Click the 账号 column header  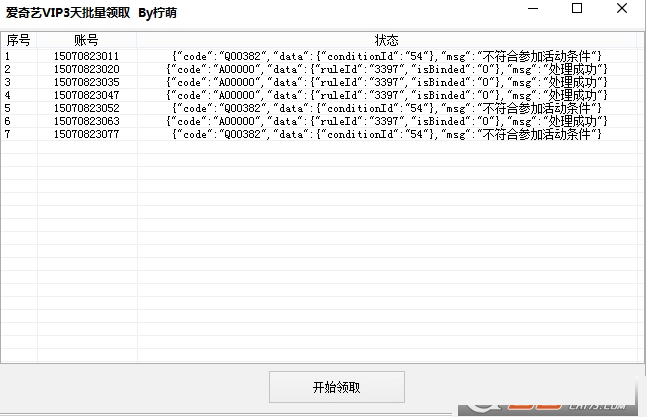(x=87, y=40)
